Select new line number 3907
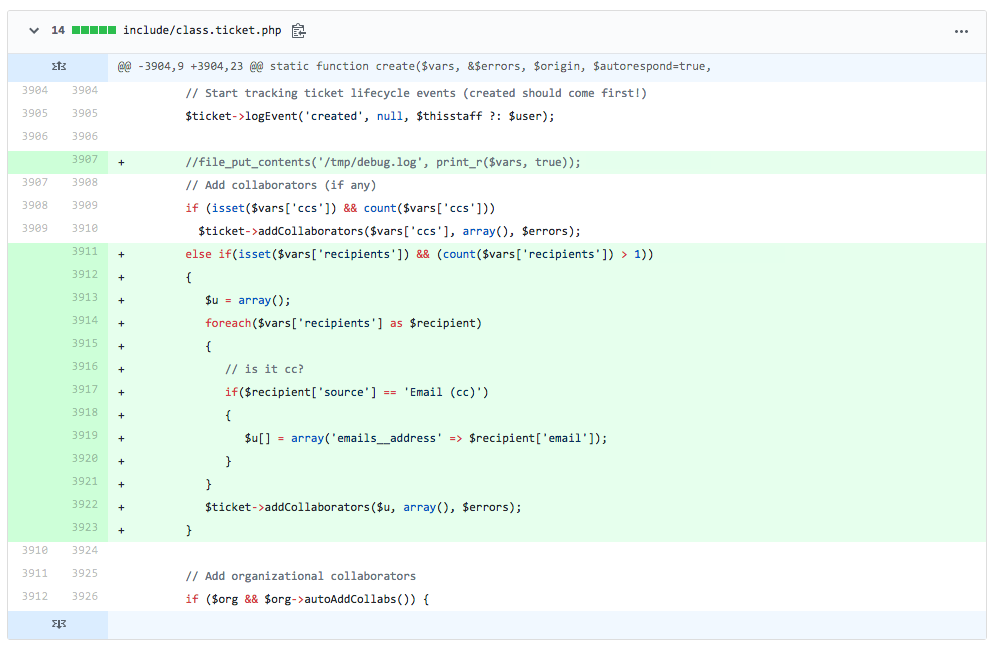Image resolution: width=995 pixels, height=649 pixels. click(84, 159)
